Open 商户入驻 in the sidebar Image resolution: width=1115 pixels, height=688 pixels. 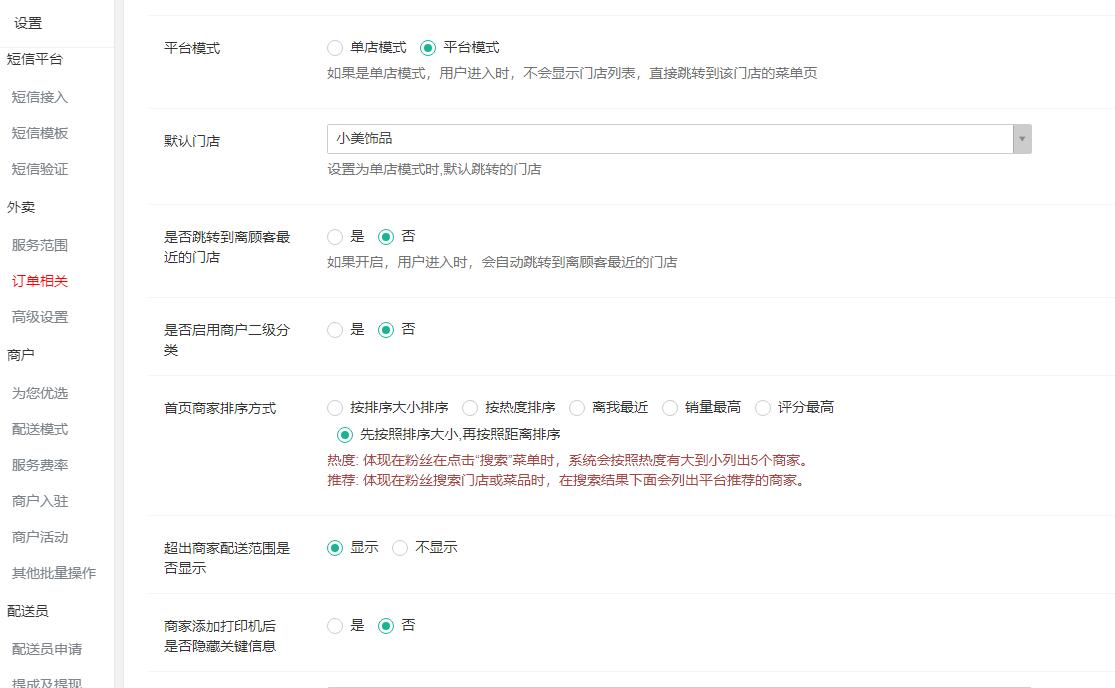[40, 501]
